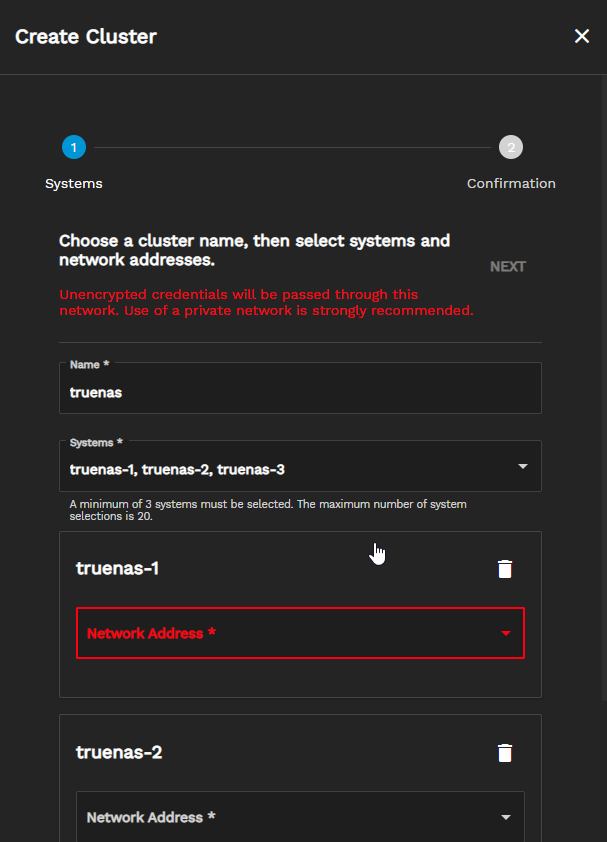
Task: Select the step 1 circle in the stepper
Action: (x=74, y=147)
